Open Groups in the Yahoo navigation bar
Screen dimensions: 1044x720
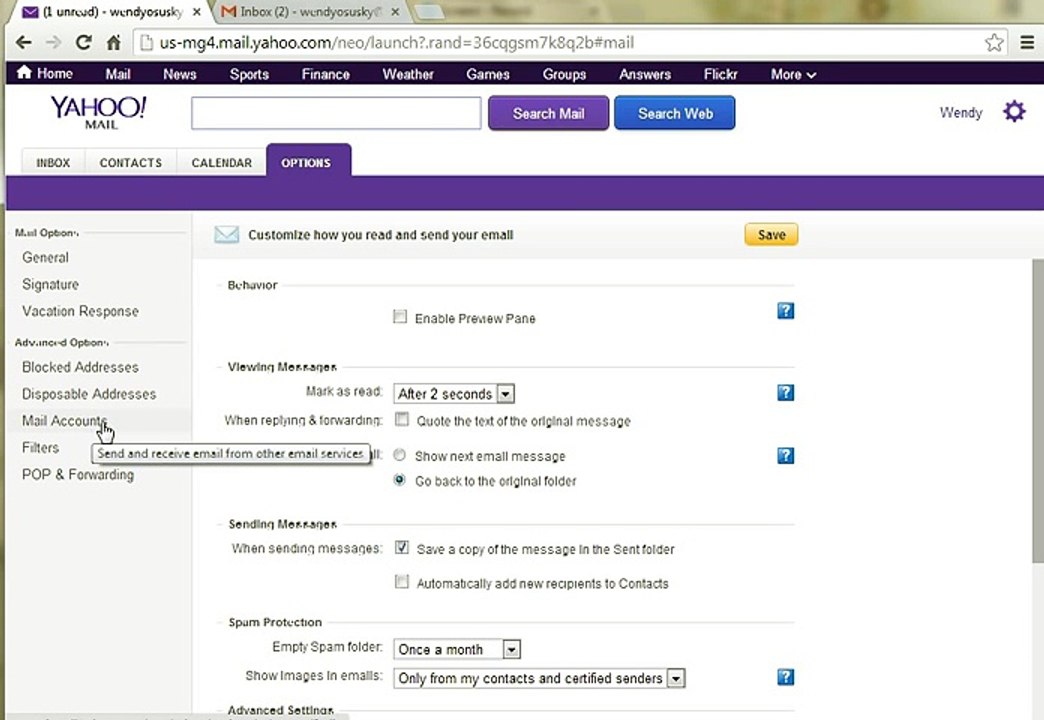click(565, 74)
